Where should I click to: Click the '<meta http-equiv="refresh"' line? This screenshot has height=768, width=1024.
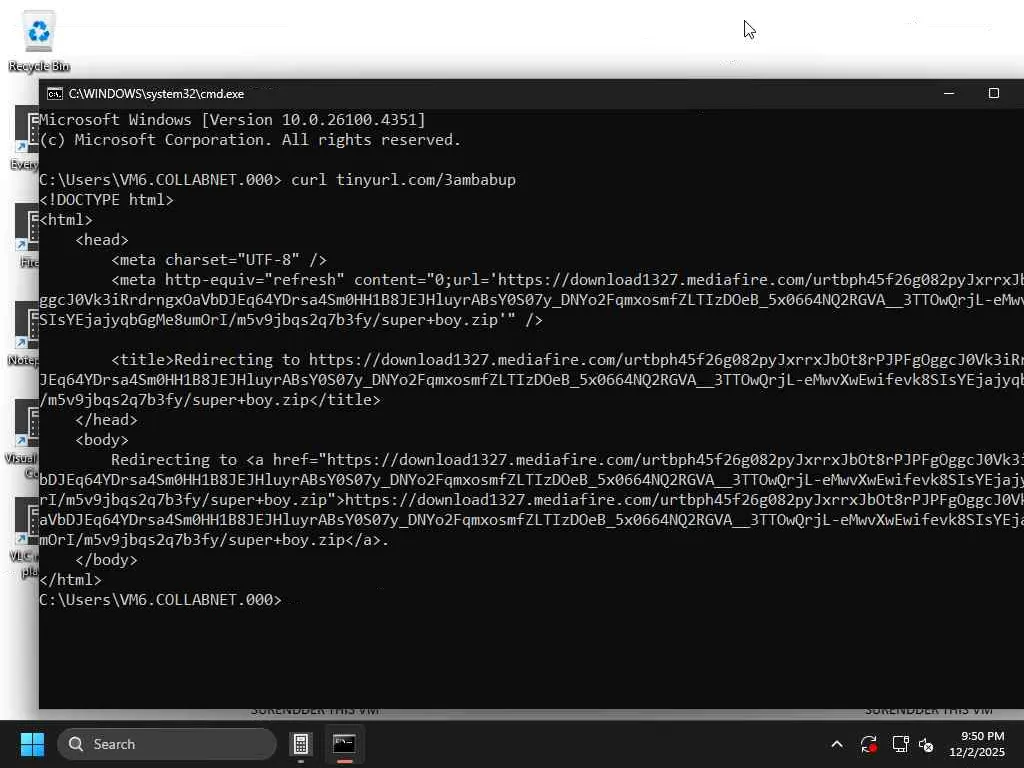pyautogui.click(x=567, y=280)
